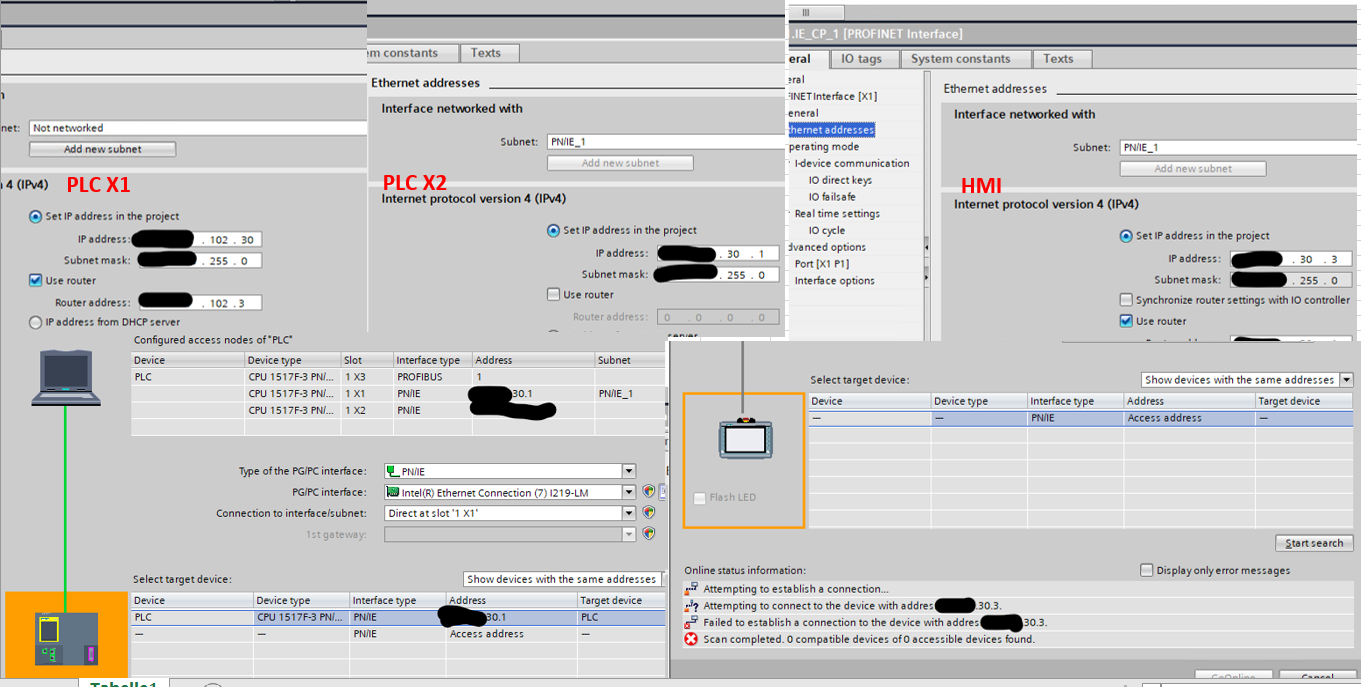This screenshot has width=1361, height=687.
Task: Click icon beside 'Failed to establish a connection'
Action: [x=691, y=622]
